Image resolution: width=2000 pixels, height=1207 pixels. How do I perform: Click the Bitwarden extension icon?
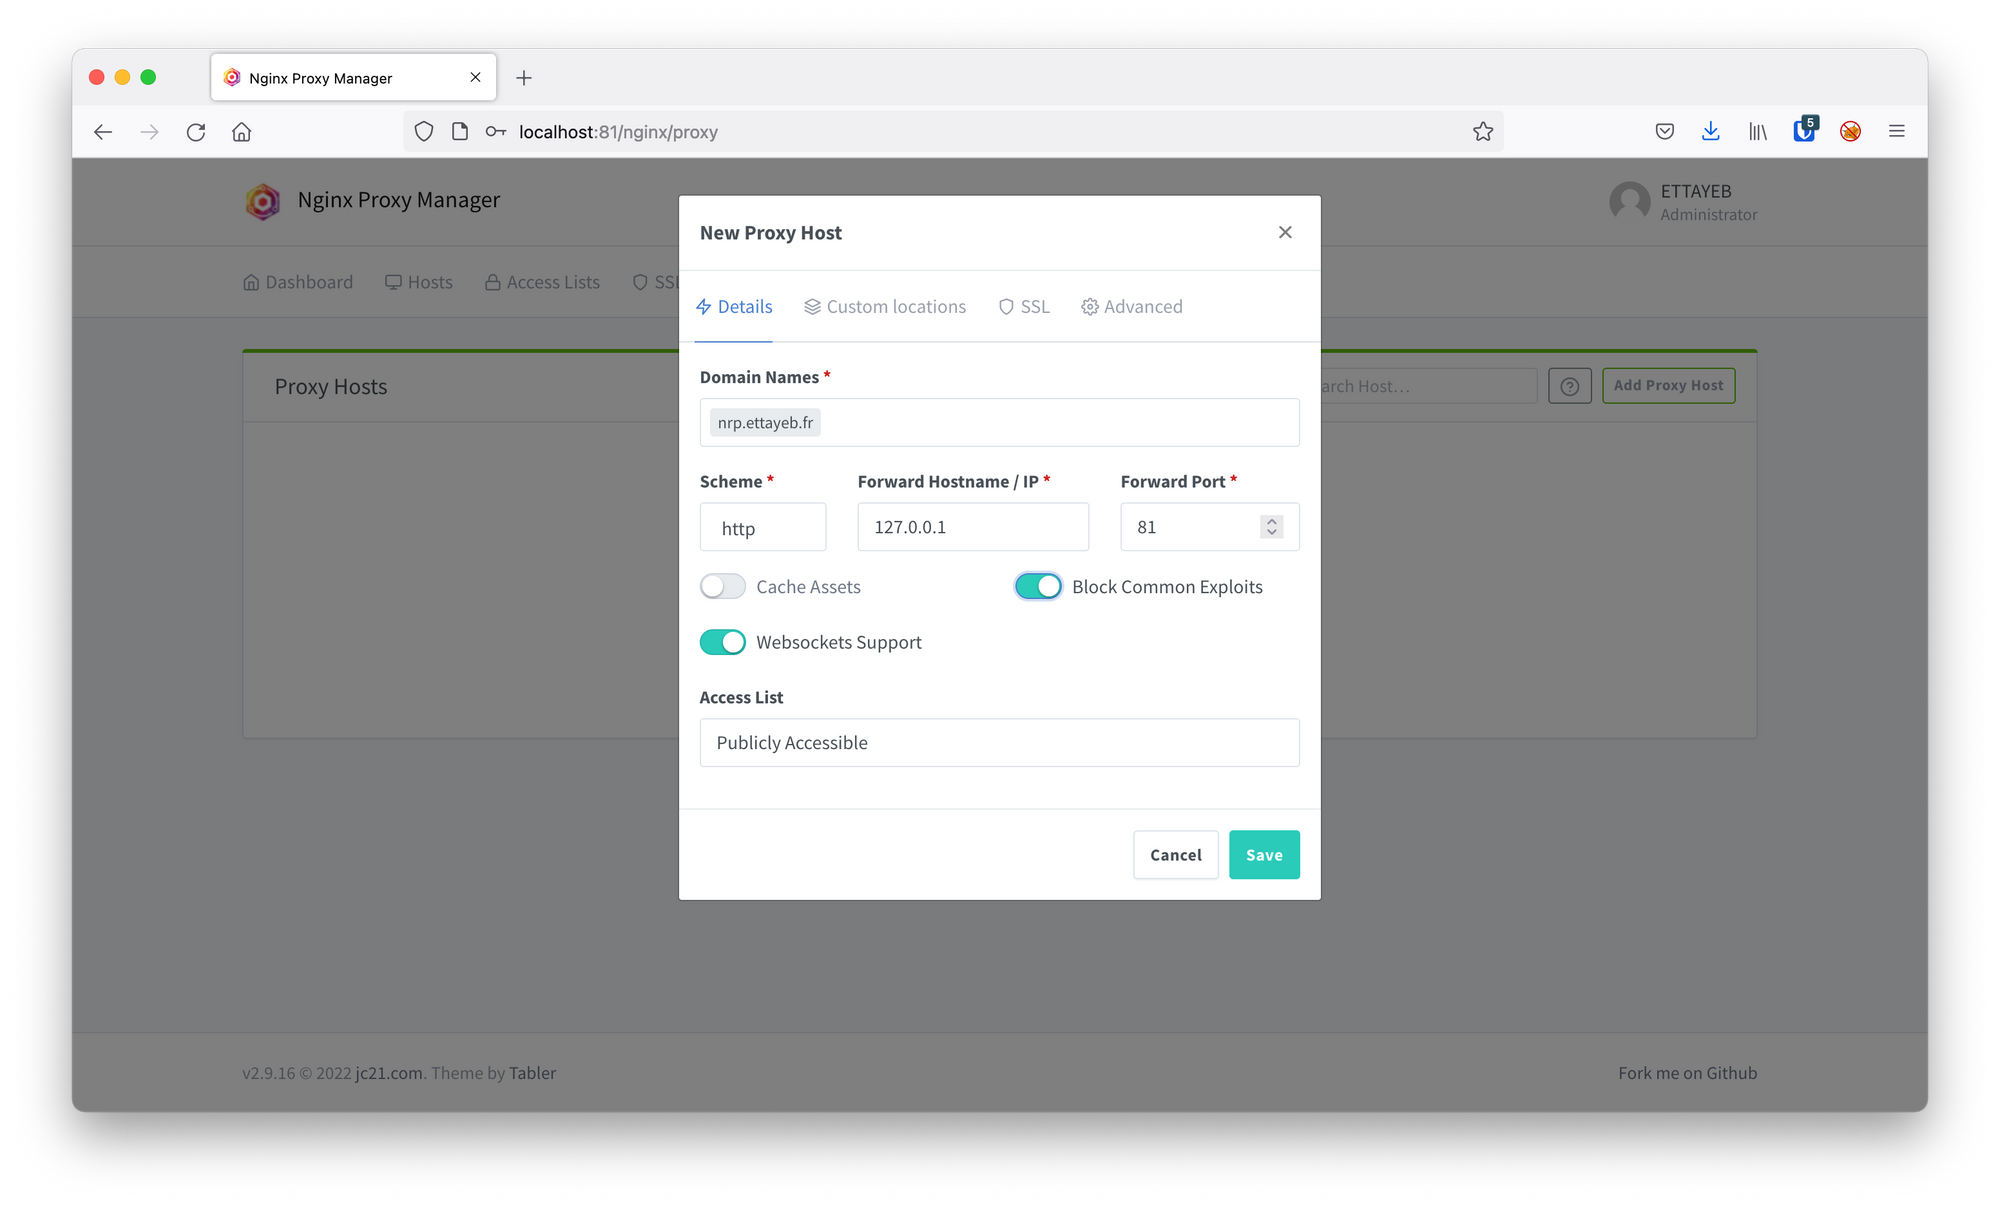[x=1805, y=130]
